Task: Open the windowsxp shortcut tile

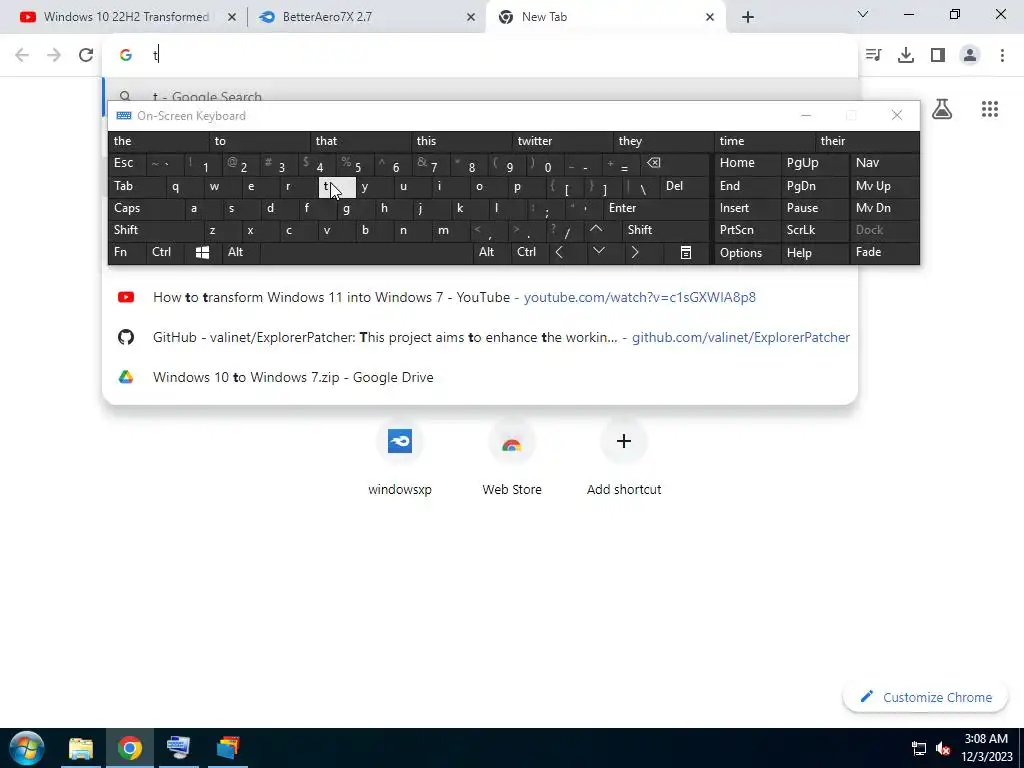Action: point(400,458)
